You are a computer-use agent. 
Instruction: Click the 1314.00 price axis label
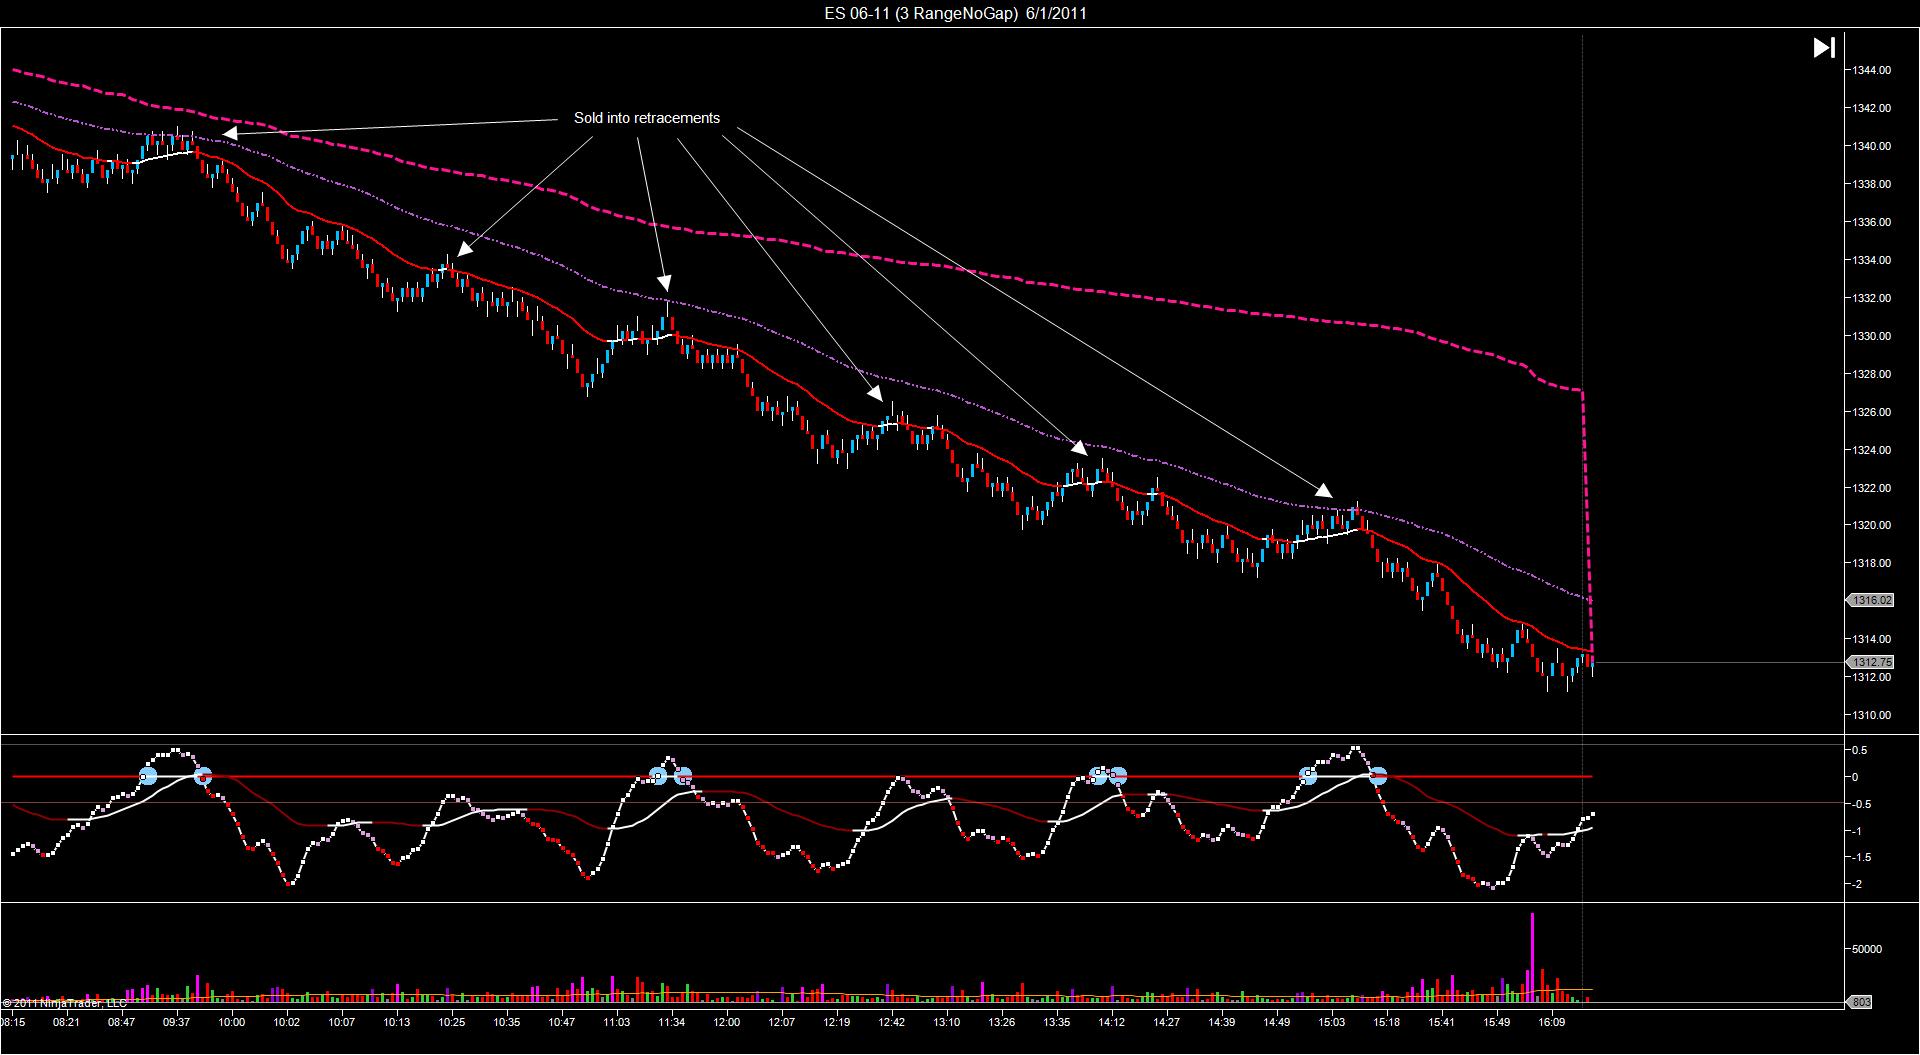(x=1871, y=639)
